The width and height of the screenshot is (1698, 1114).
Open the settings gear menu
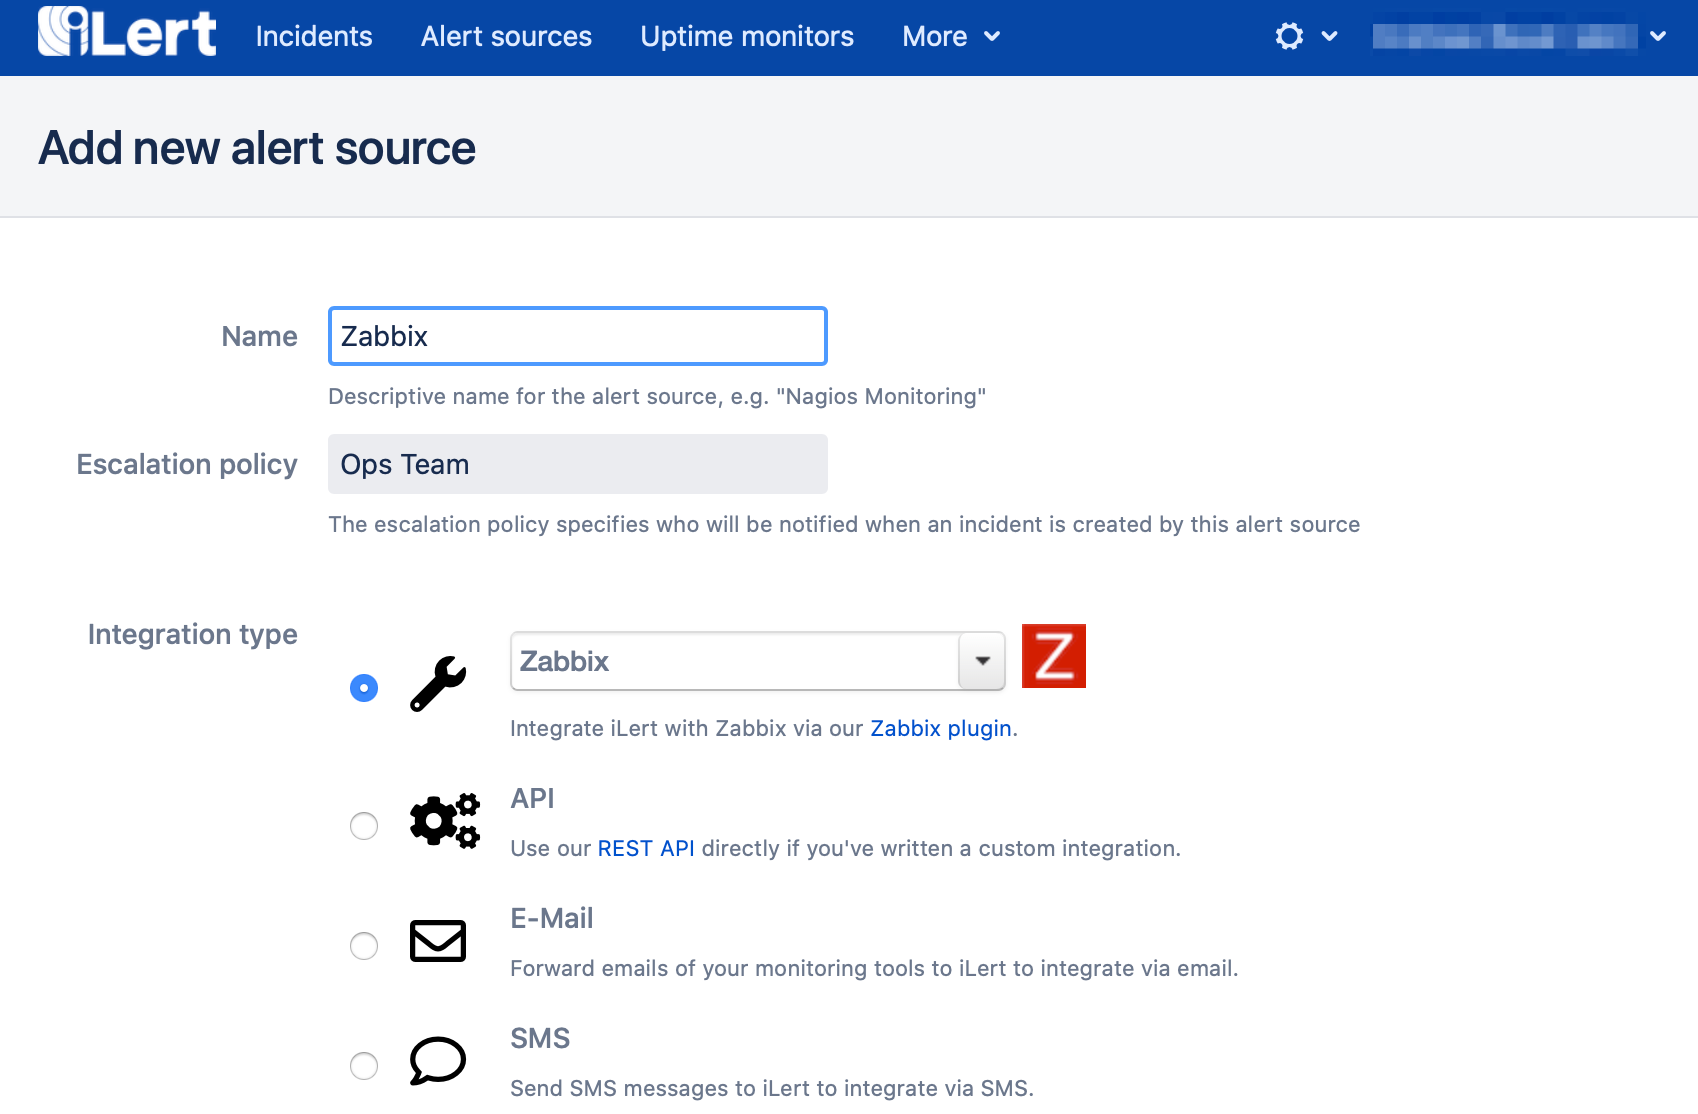click(1305, 37)
